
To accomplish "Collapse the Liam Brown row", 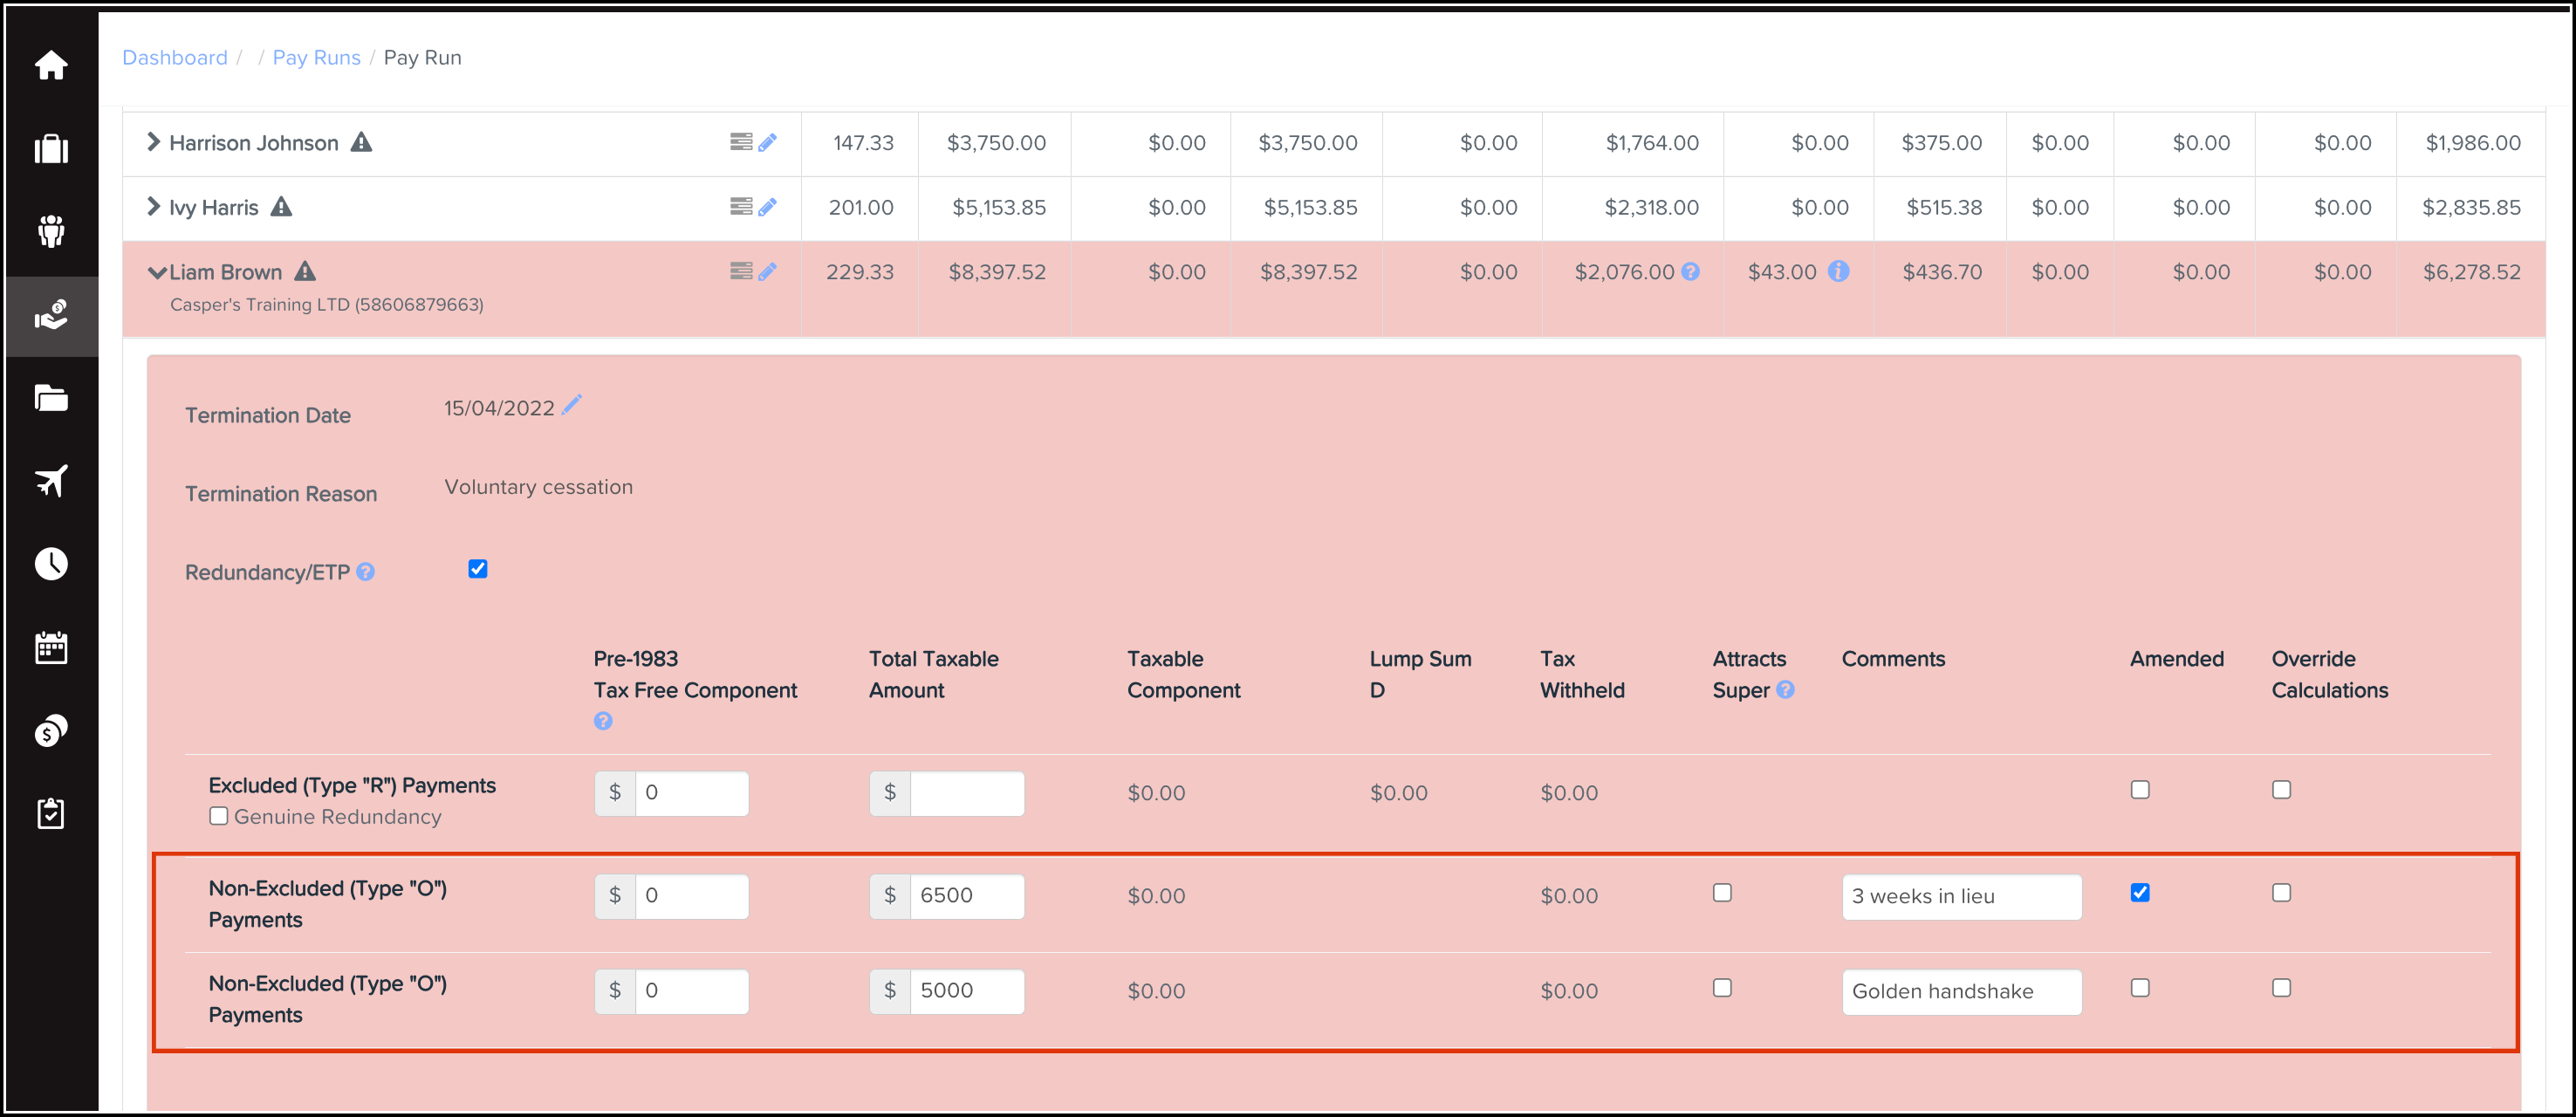I will (x=156, y=272).
